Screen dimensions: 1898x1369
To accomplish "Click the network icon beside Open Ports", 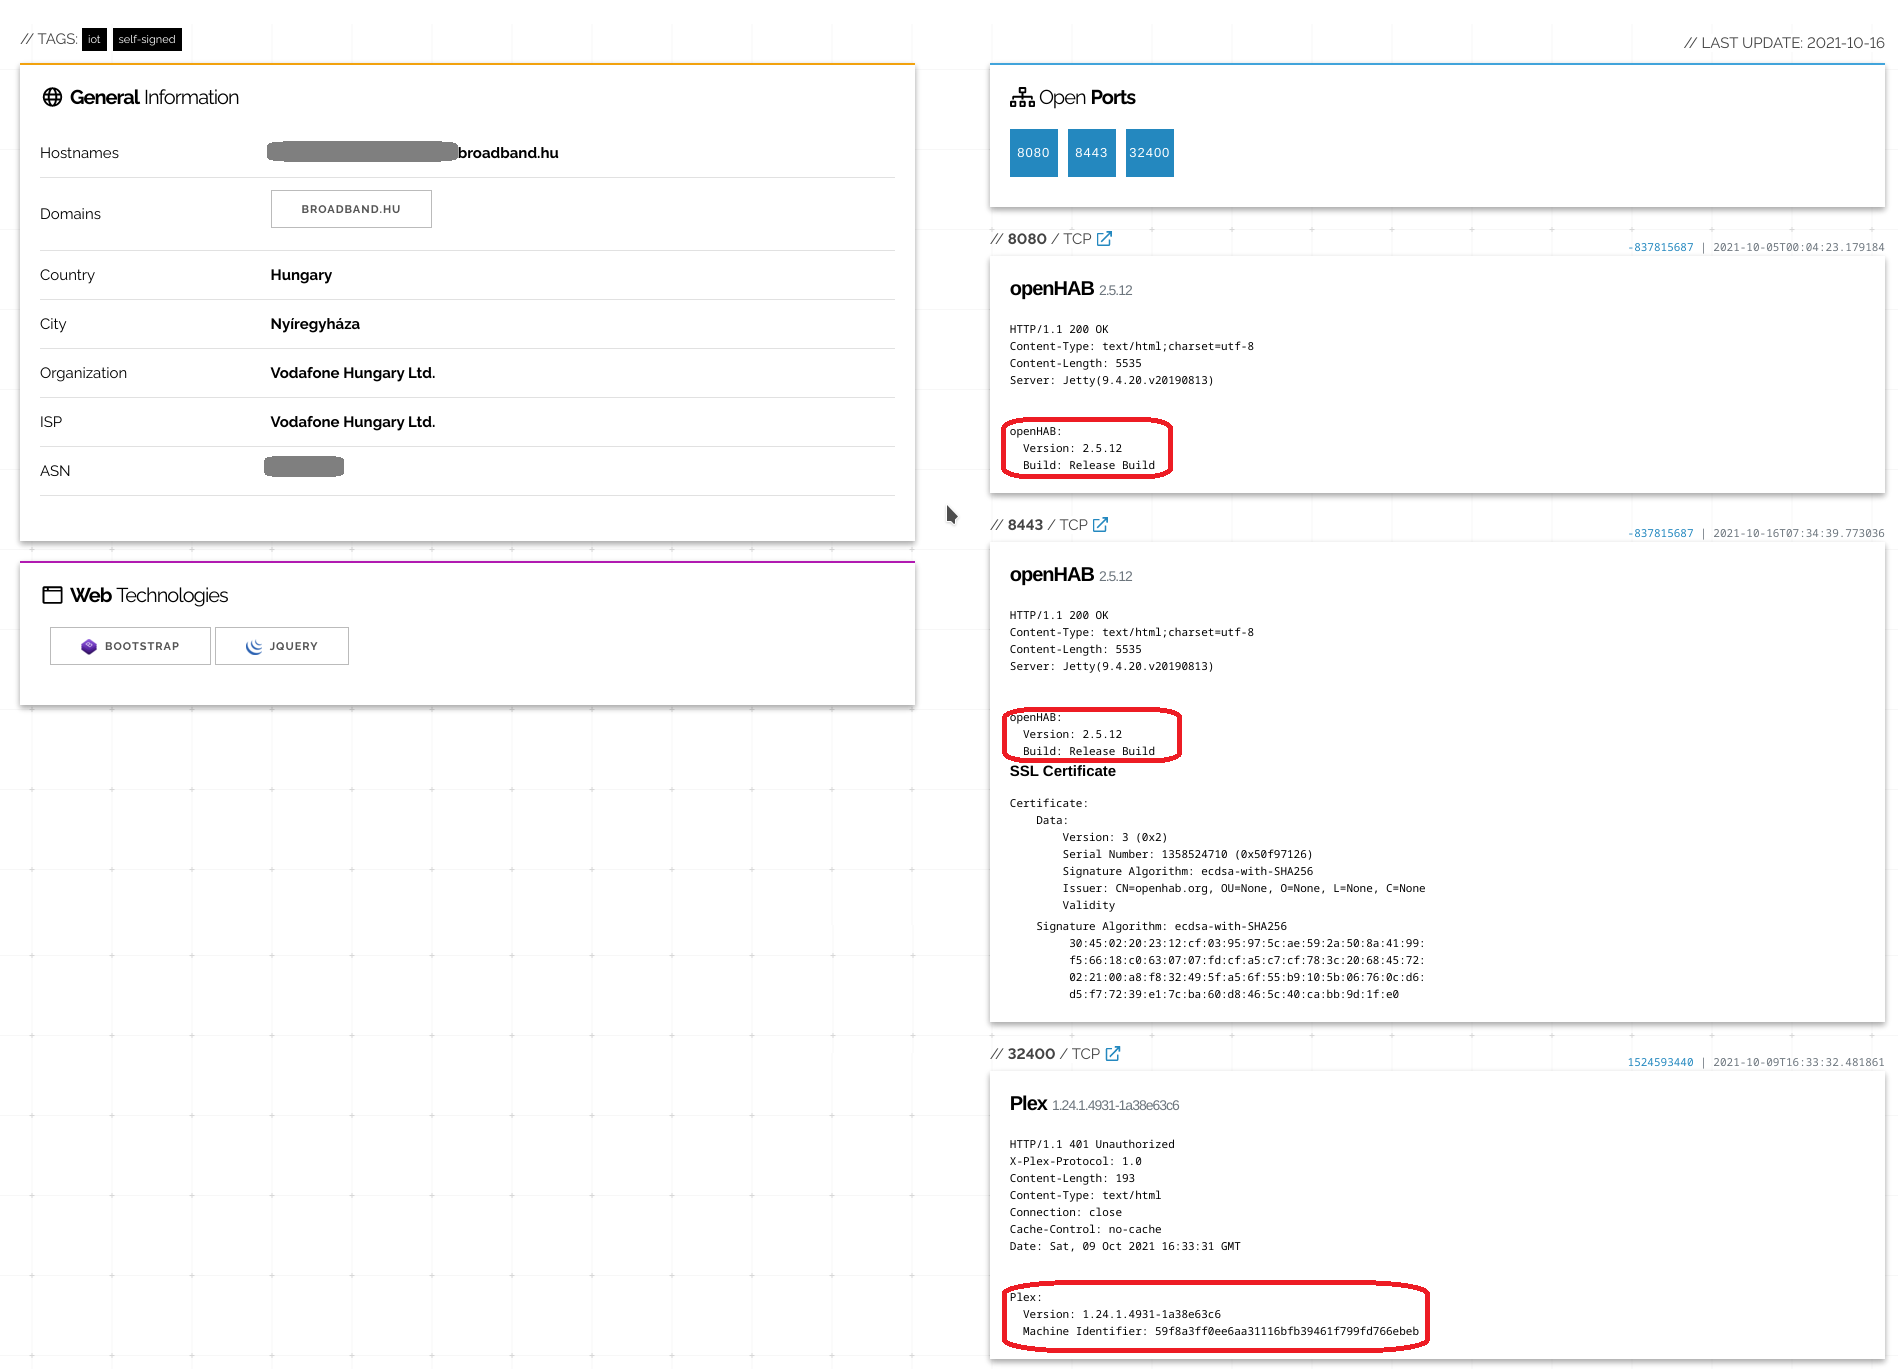I will pos(1022,97).
